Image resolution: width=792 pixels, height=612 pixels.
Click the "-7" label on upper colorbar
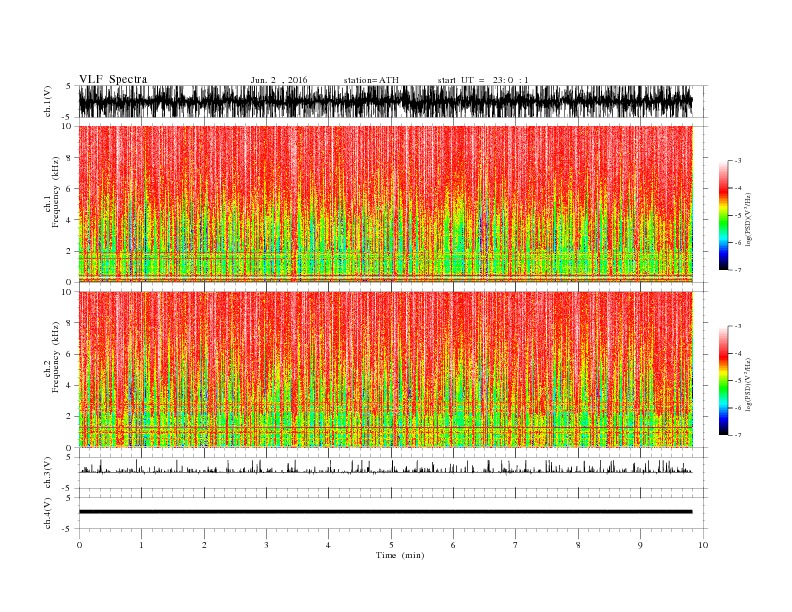click(x=737, y=270)
